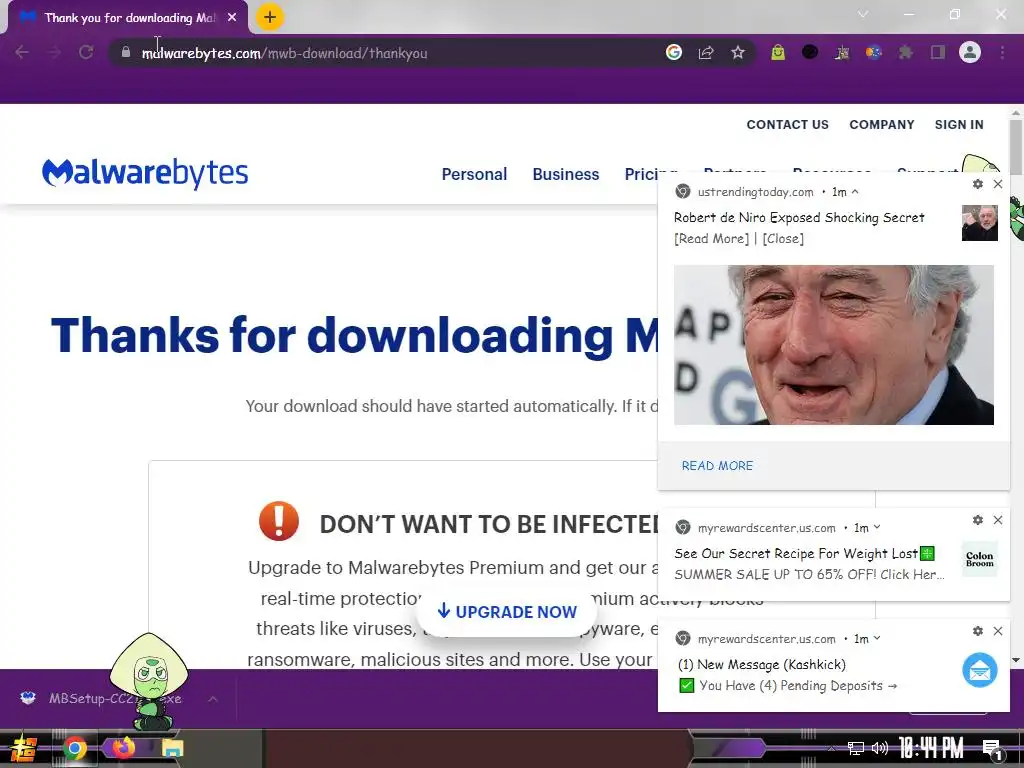Open the tab search chevron
This screenshot has height=768, width=1024.
click(x=863, y=14)
